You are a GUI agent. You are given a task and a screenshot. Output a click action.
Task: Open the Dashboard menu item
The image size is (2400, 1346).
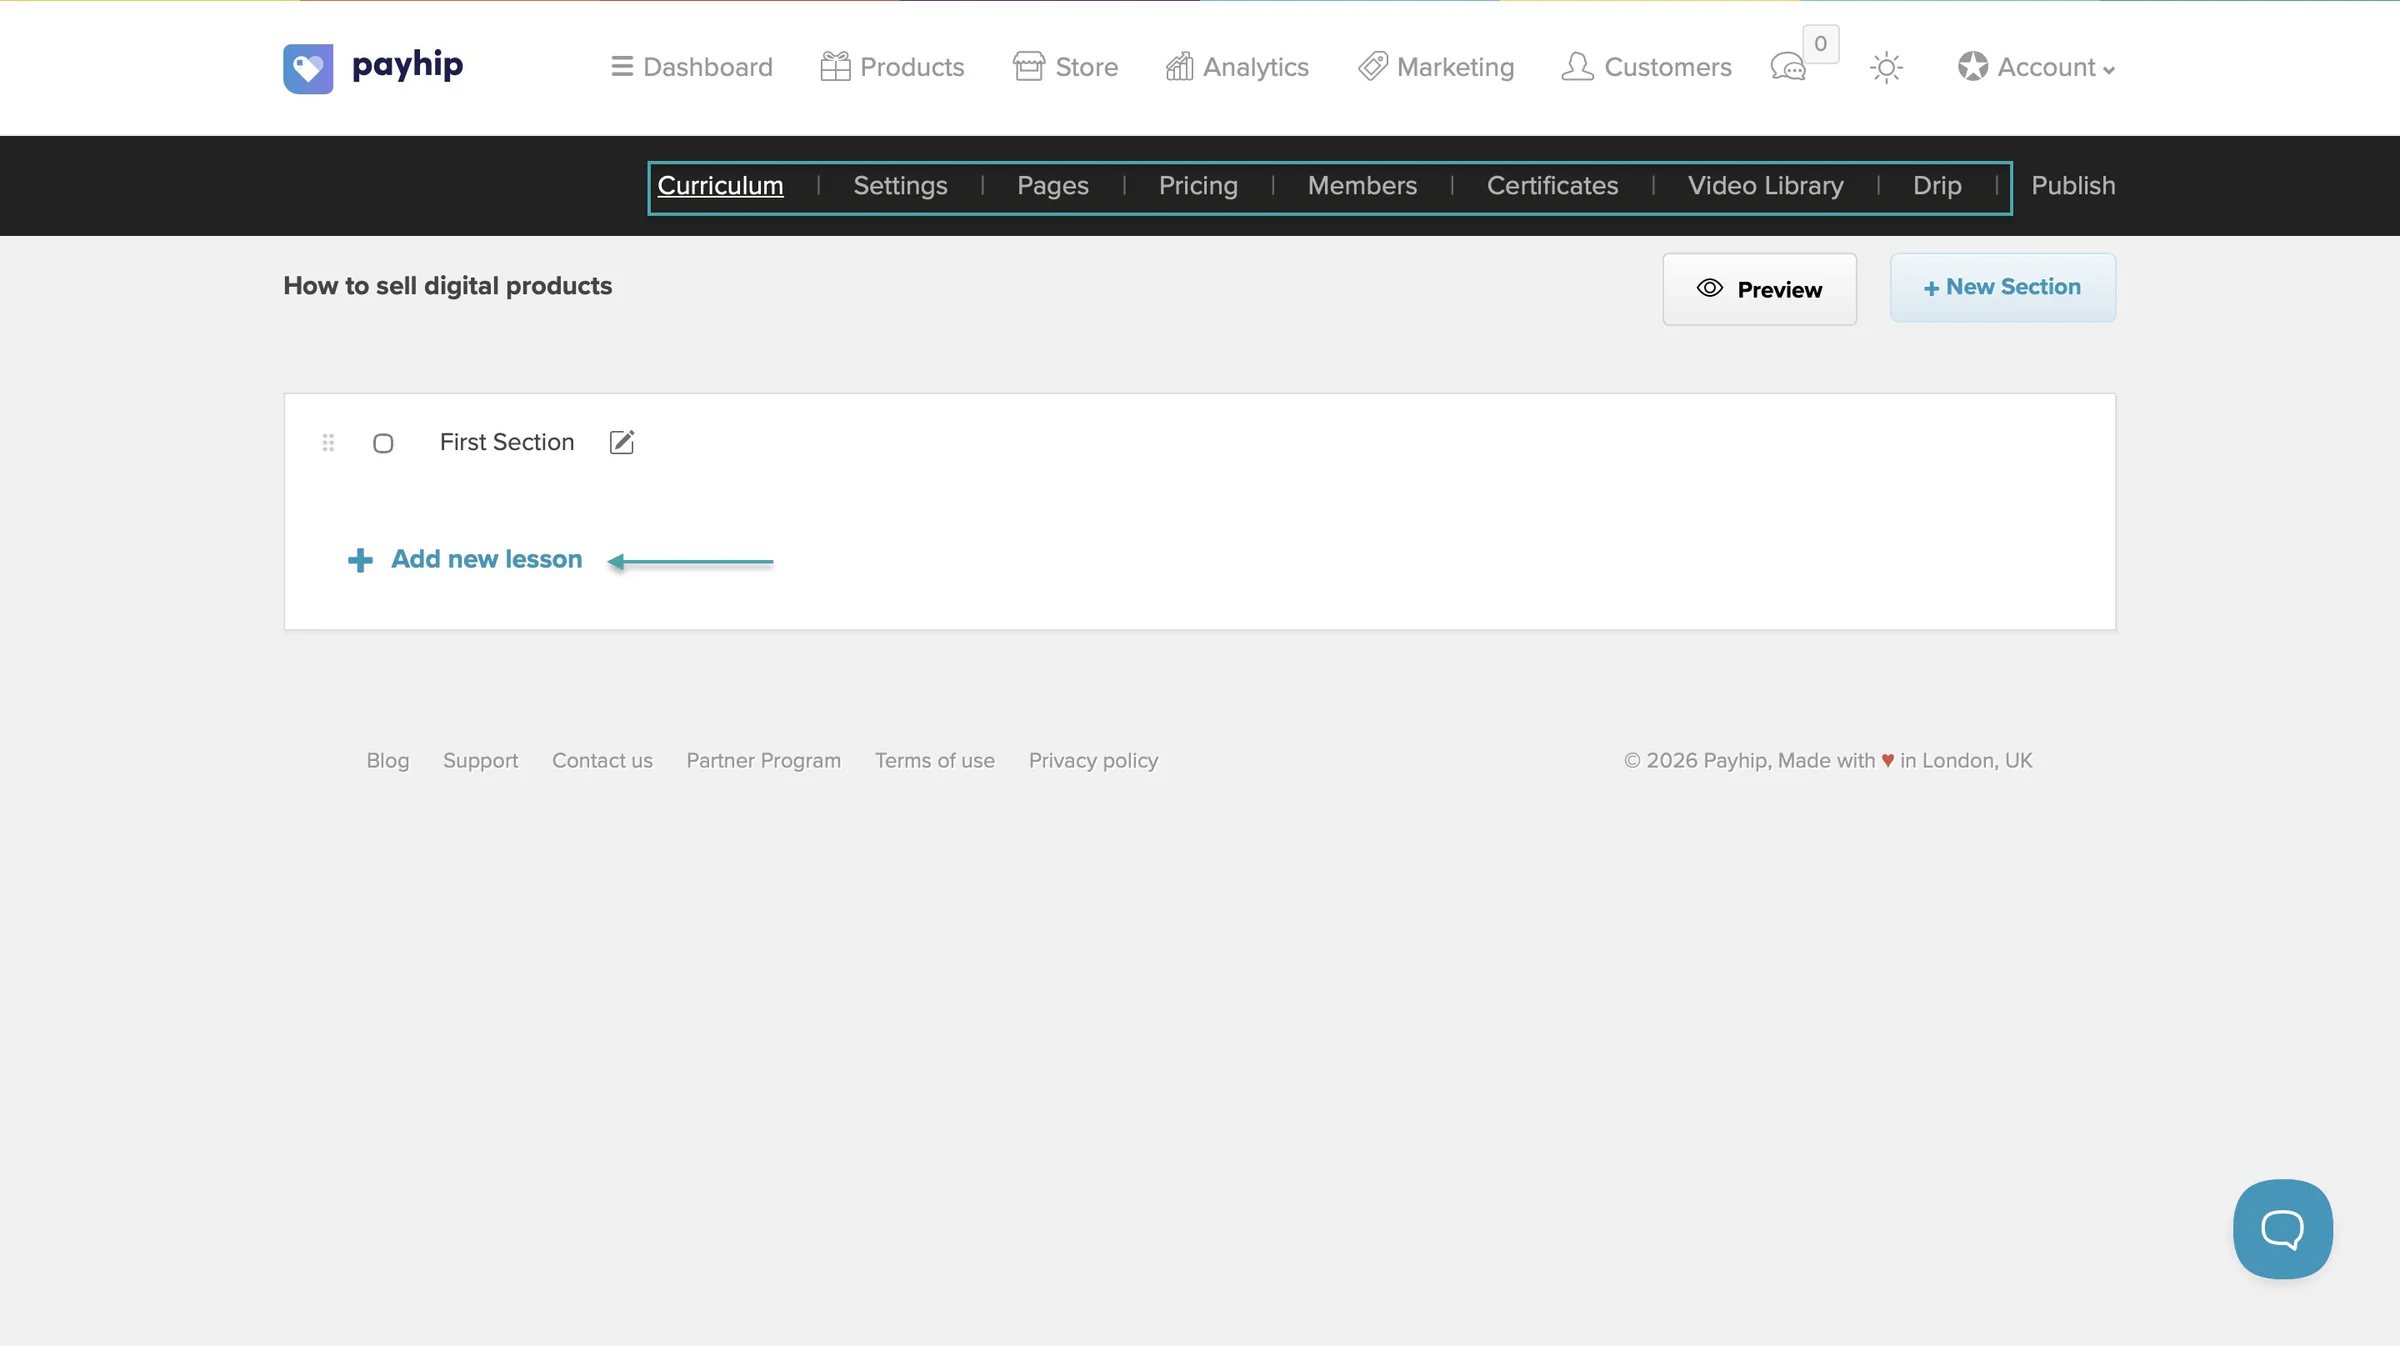[x=692, y=67]
